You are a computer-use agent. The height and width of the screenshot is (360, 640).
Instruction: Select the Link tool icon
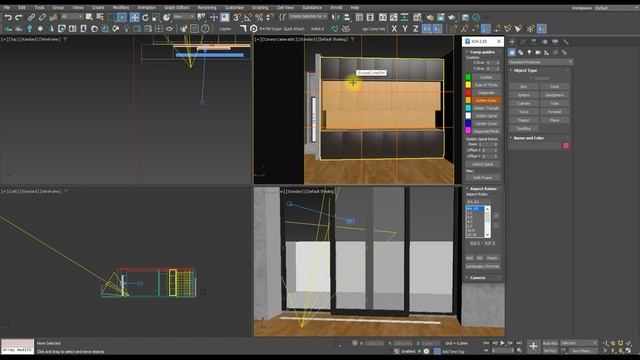(x=31, y=17)
